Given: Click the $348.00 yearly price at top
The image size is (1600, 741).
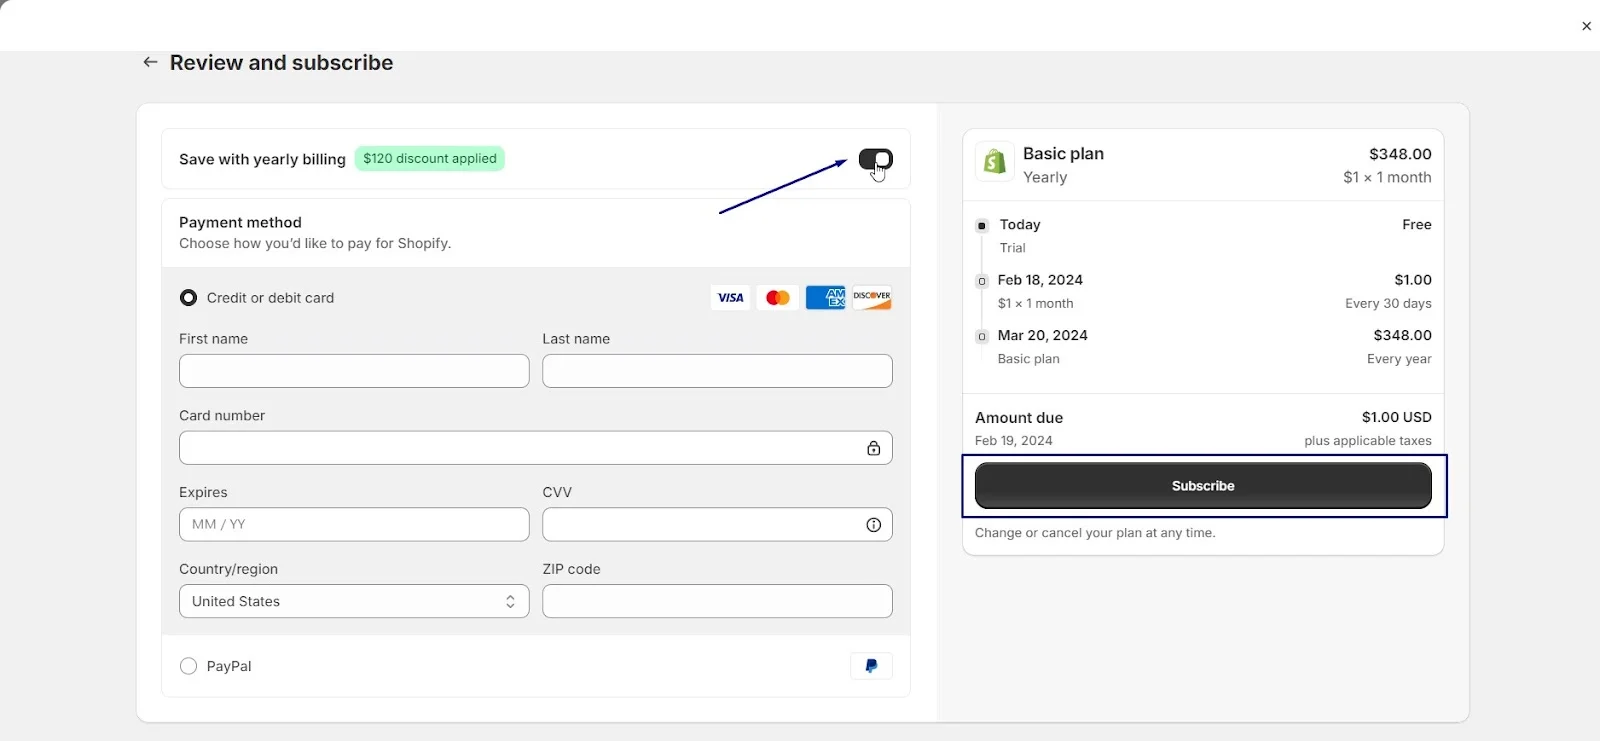Looking at the screenshot, I should click(x=1400, y=154).
